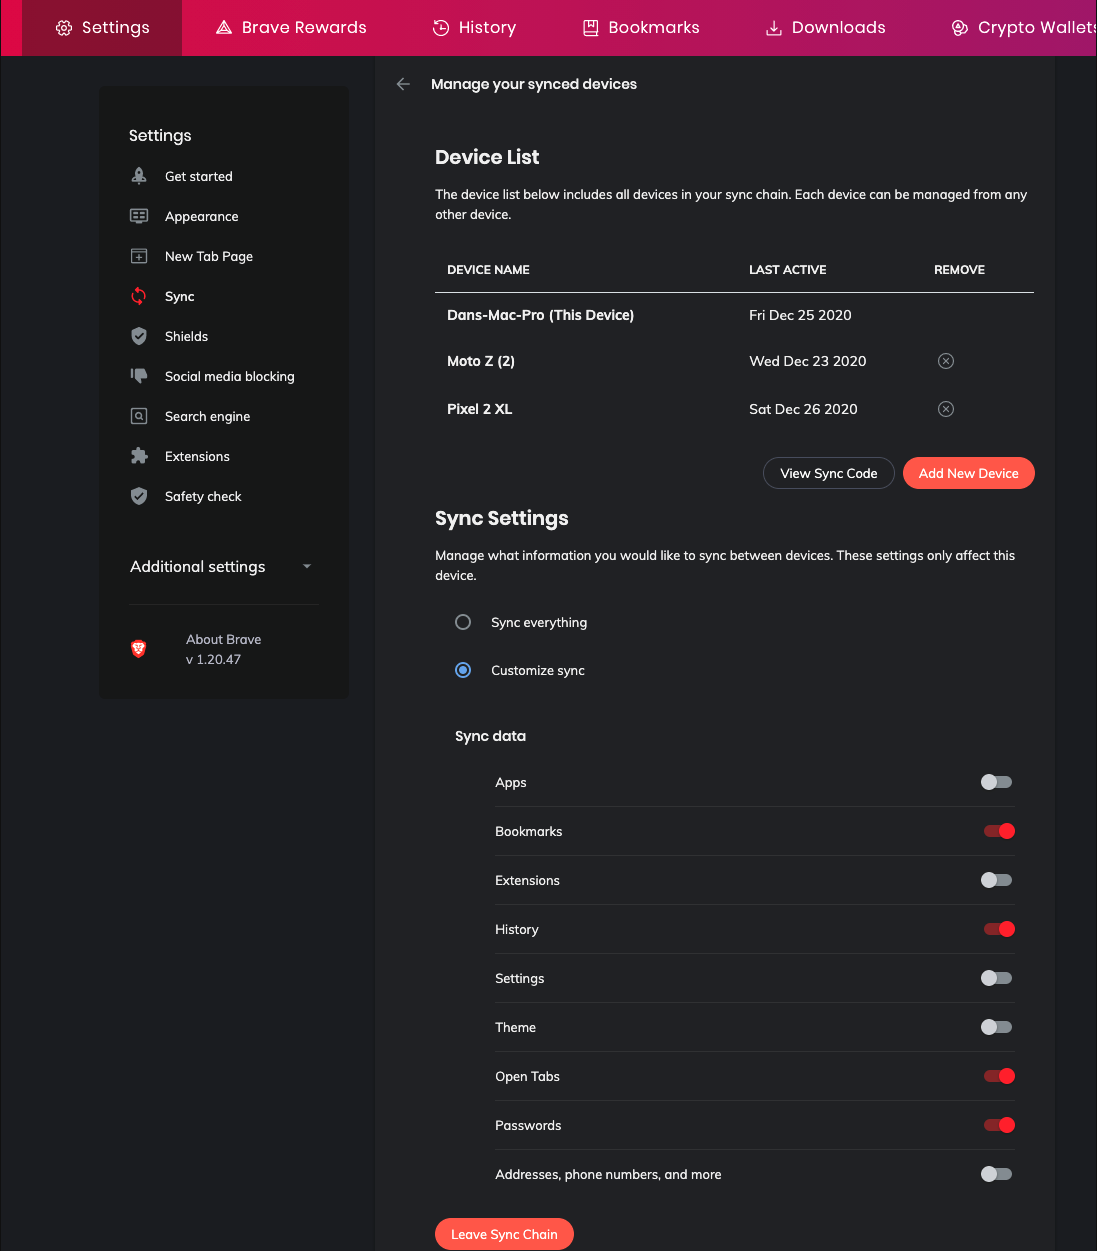This screenshot has height=1251, width=1097.
Task: Click the Leave Sync Chain button
Action: pyautogui.click(x=504, y=1234)
